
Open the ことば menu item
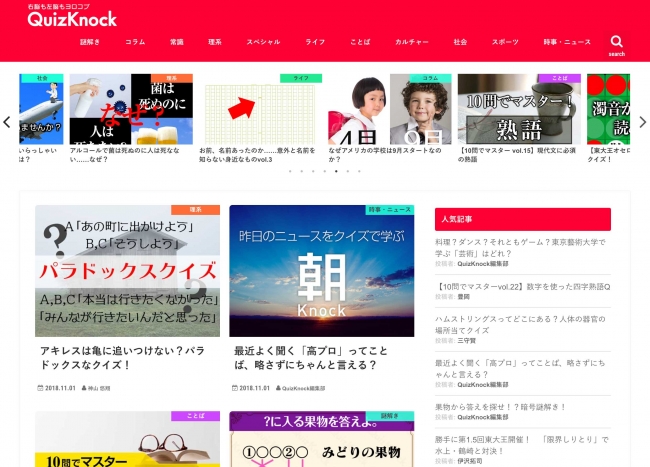click(x=360, y=42)
